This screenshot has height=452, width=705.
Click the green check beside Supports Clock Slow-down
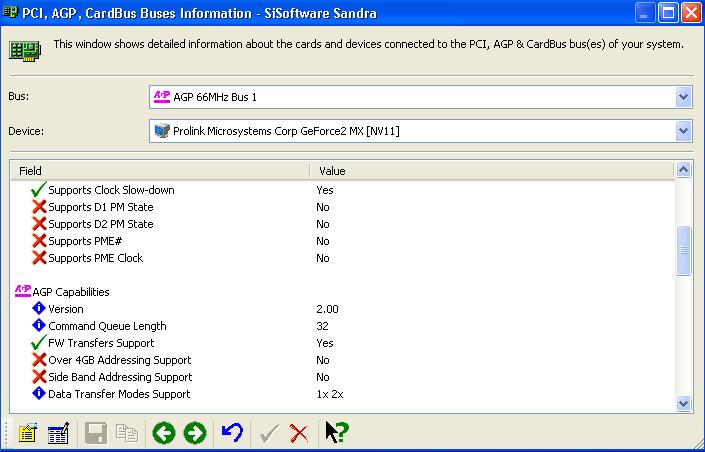pos(39,190)
